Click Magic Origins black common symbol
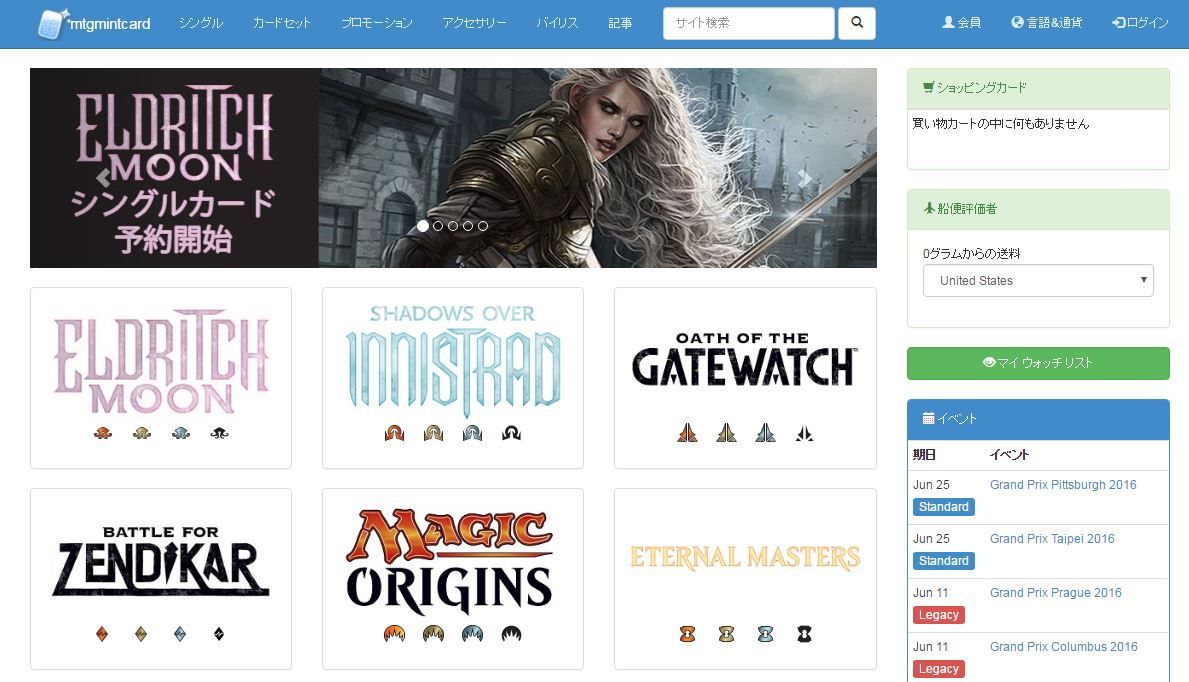Screen dimensions: 1189x682 point(511,633)
